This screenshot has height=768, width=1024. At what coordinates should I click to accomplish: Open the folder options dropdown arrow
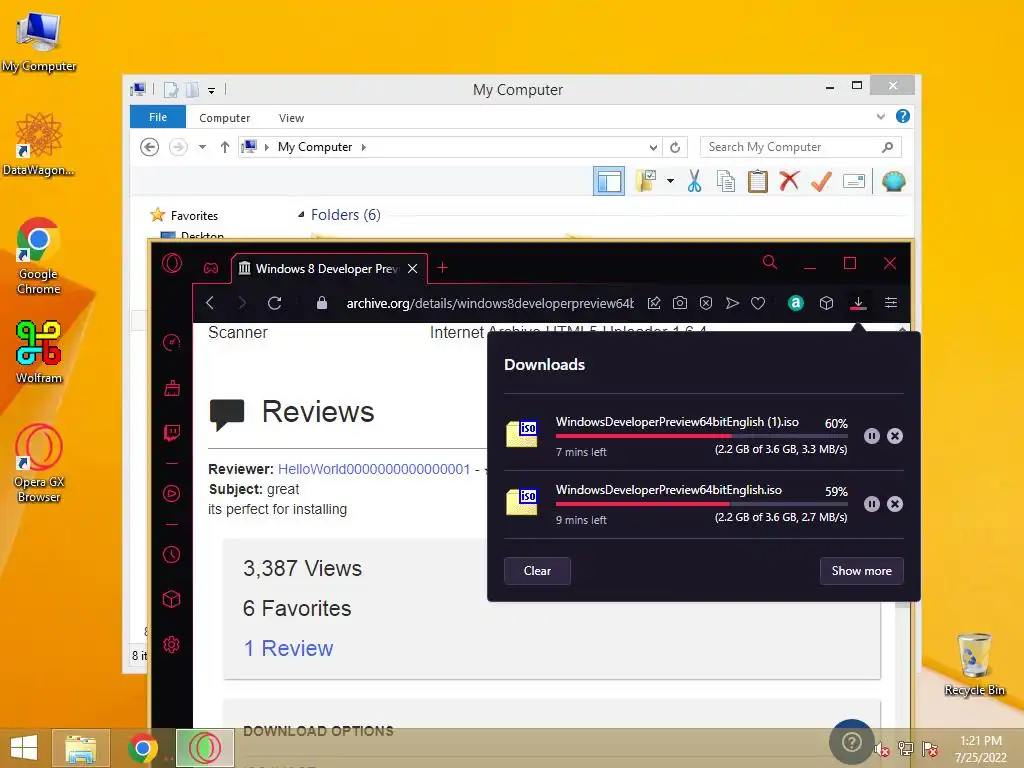(671, 181)
